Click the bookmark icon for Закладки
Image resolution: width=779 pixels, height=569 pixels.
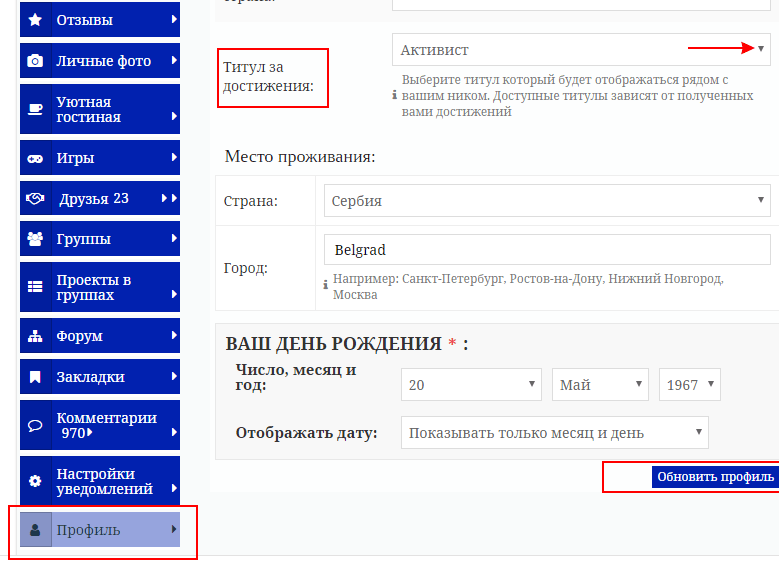[35, 377]
